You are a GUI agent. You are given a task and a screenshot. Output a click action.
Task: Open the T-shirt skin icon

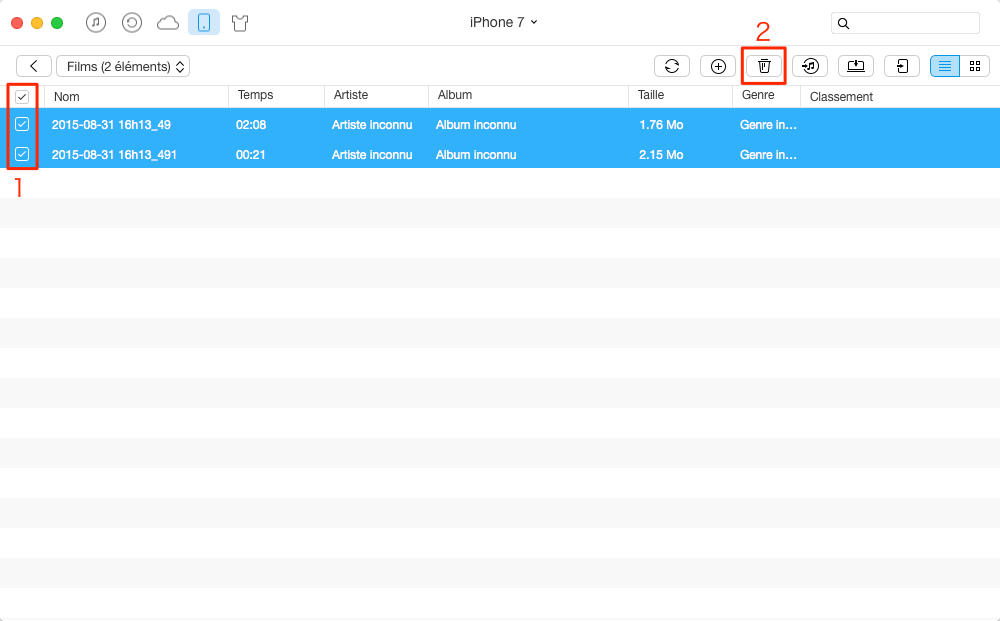click(x=240, y=24)
